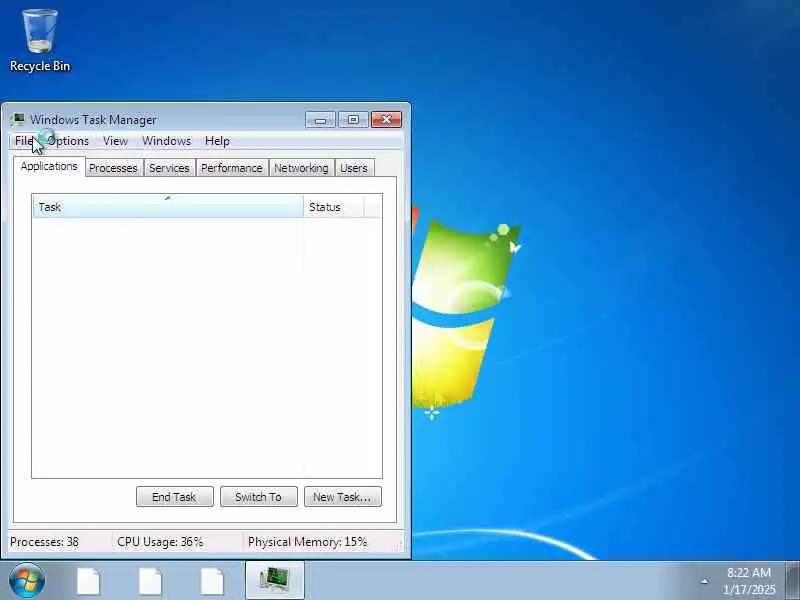The width and height of the screenshot is (800, 600).
Task: Click the Processes: 38 status text
Action: coord(44,542)
